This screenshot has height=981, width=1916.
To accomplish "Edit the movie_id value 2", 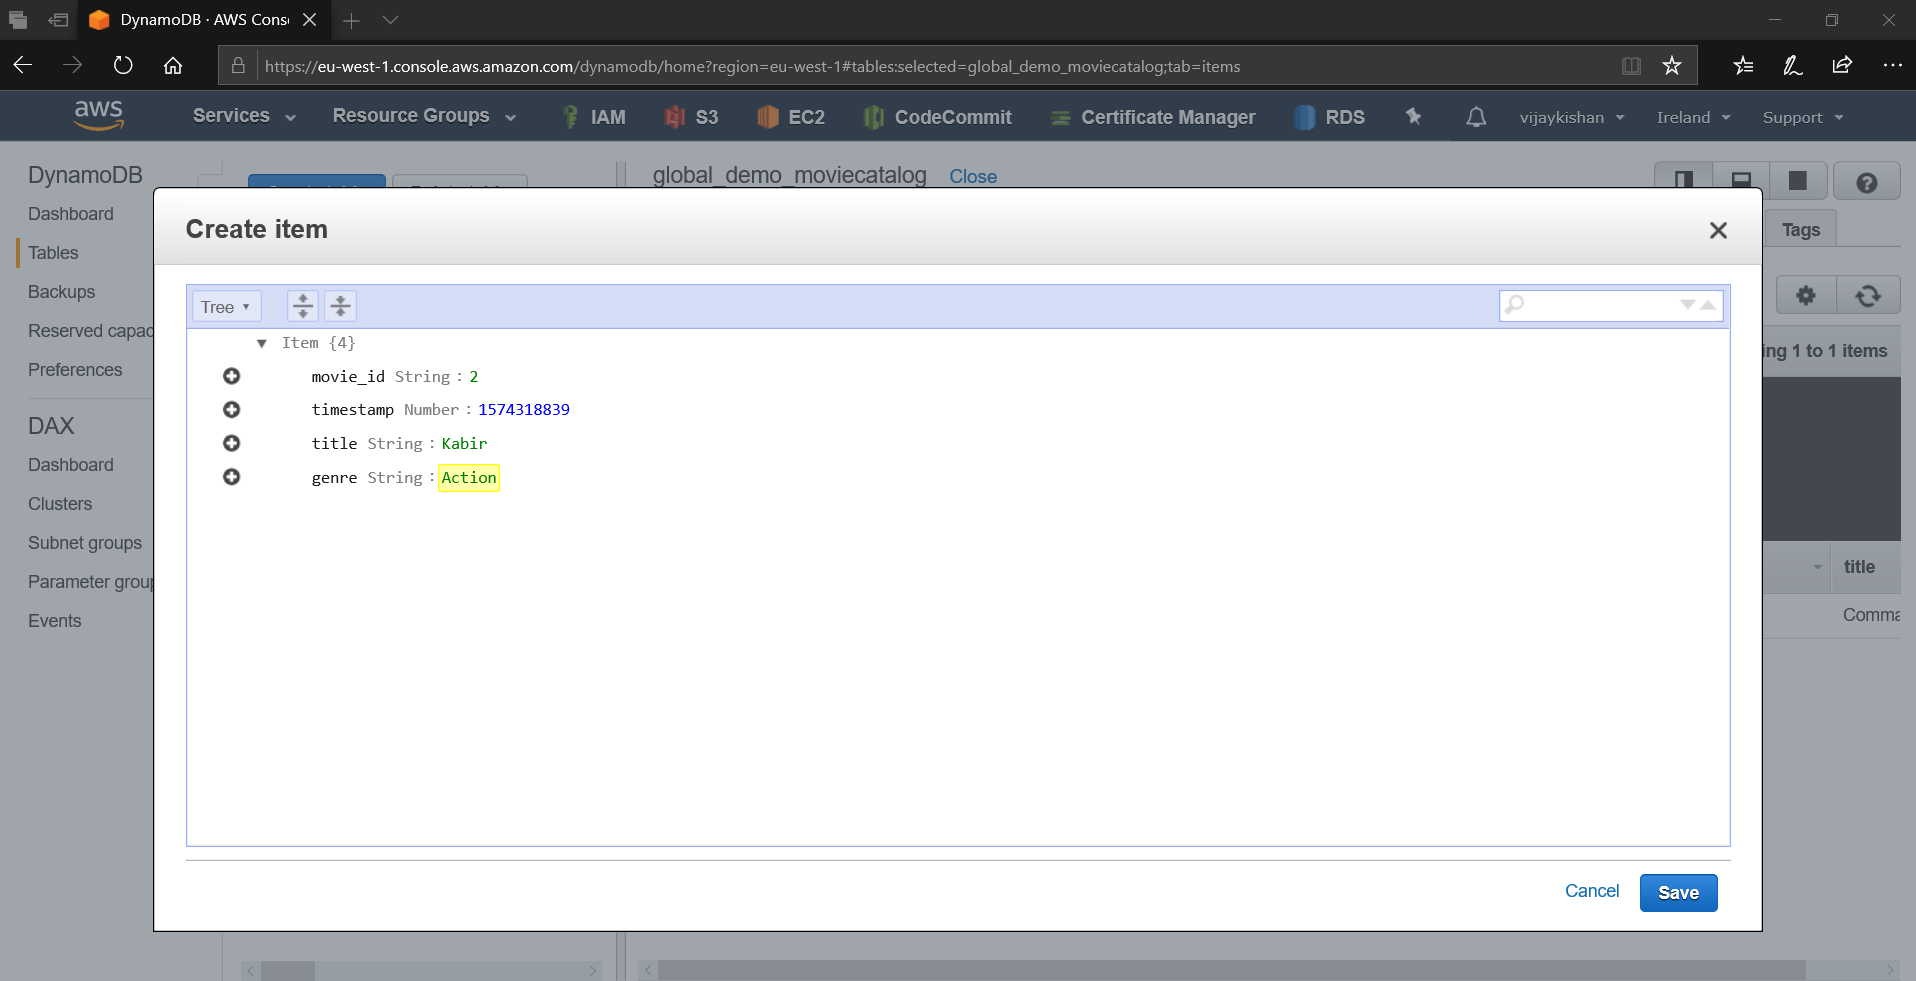I will (x=474, y=377).
